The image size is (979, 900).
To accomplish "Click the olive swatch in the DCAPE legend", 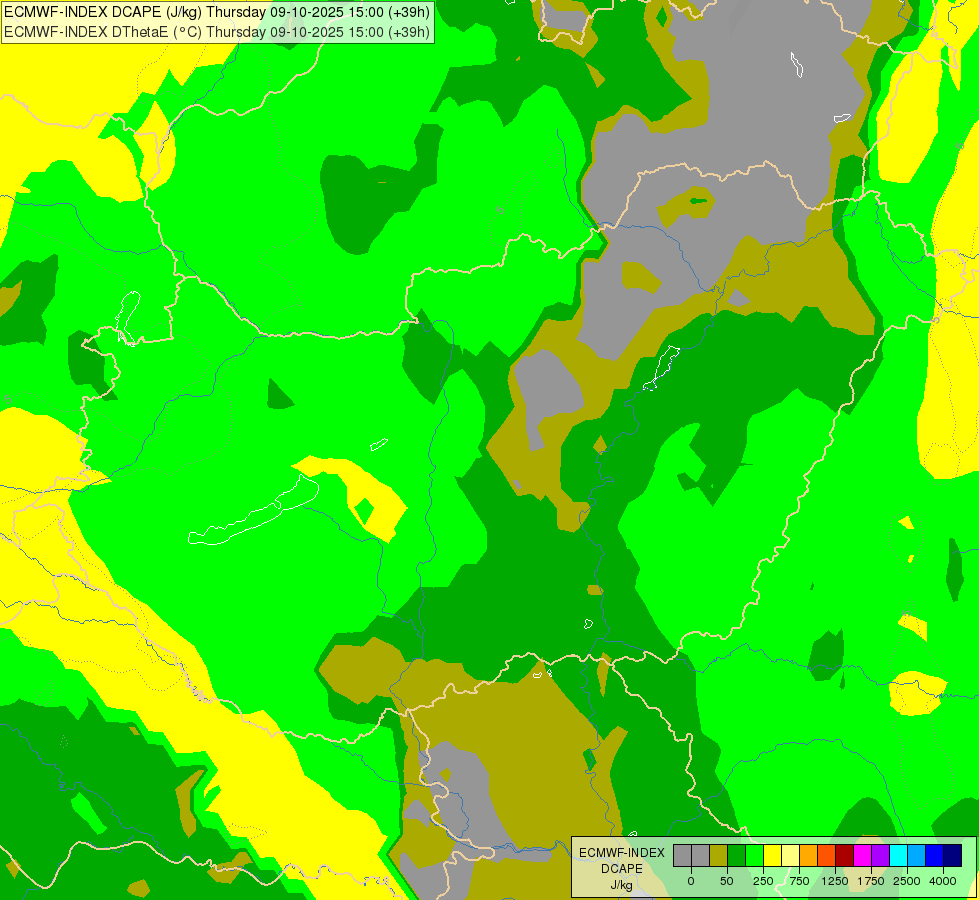I will point(719,856).
